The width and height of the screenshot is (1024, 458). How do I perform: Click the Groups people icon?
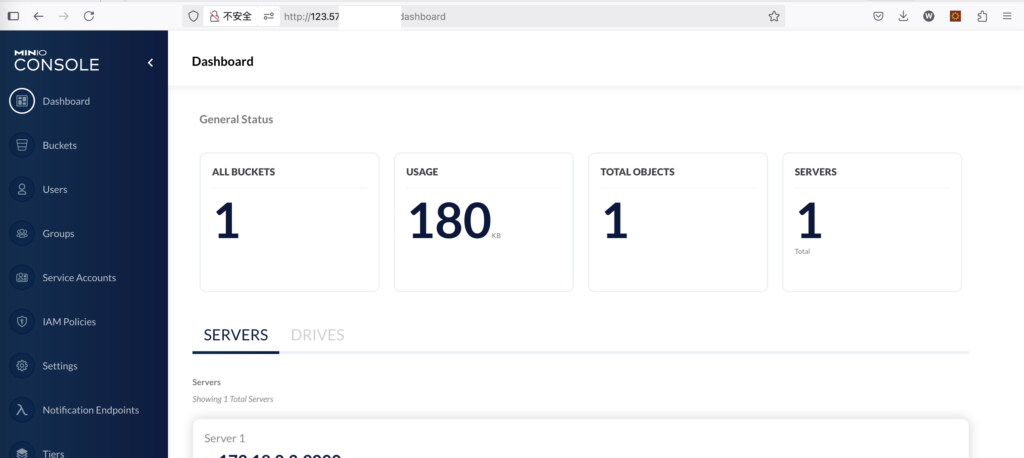tap(22, 233)
